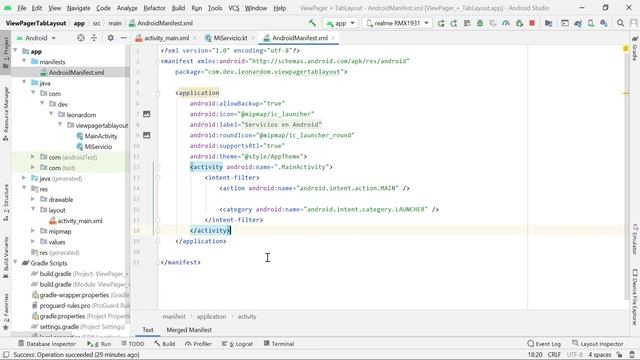Click the yellow inspection warning indicator

[626, 49]
